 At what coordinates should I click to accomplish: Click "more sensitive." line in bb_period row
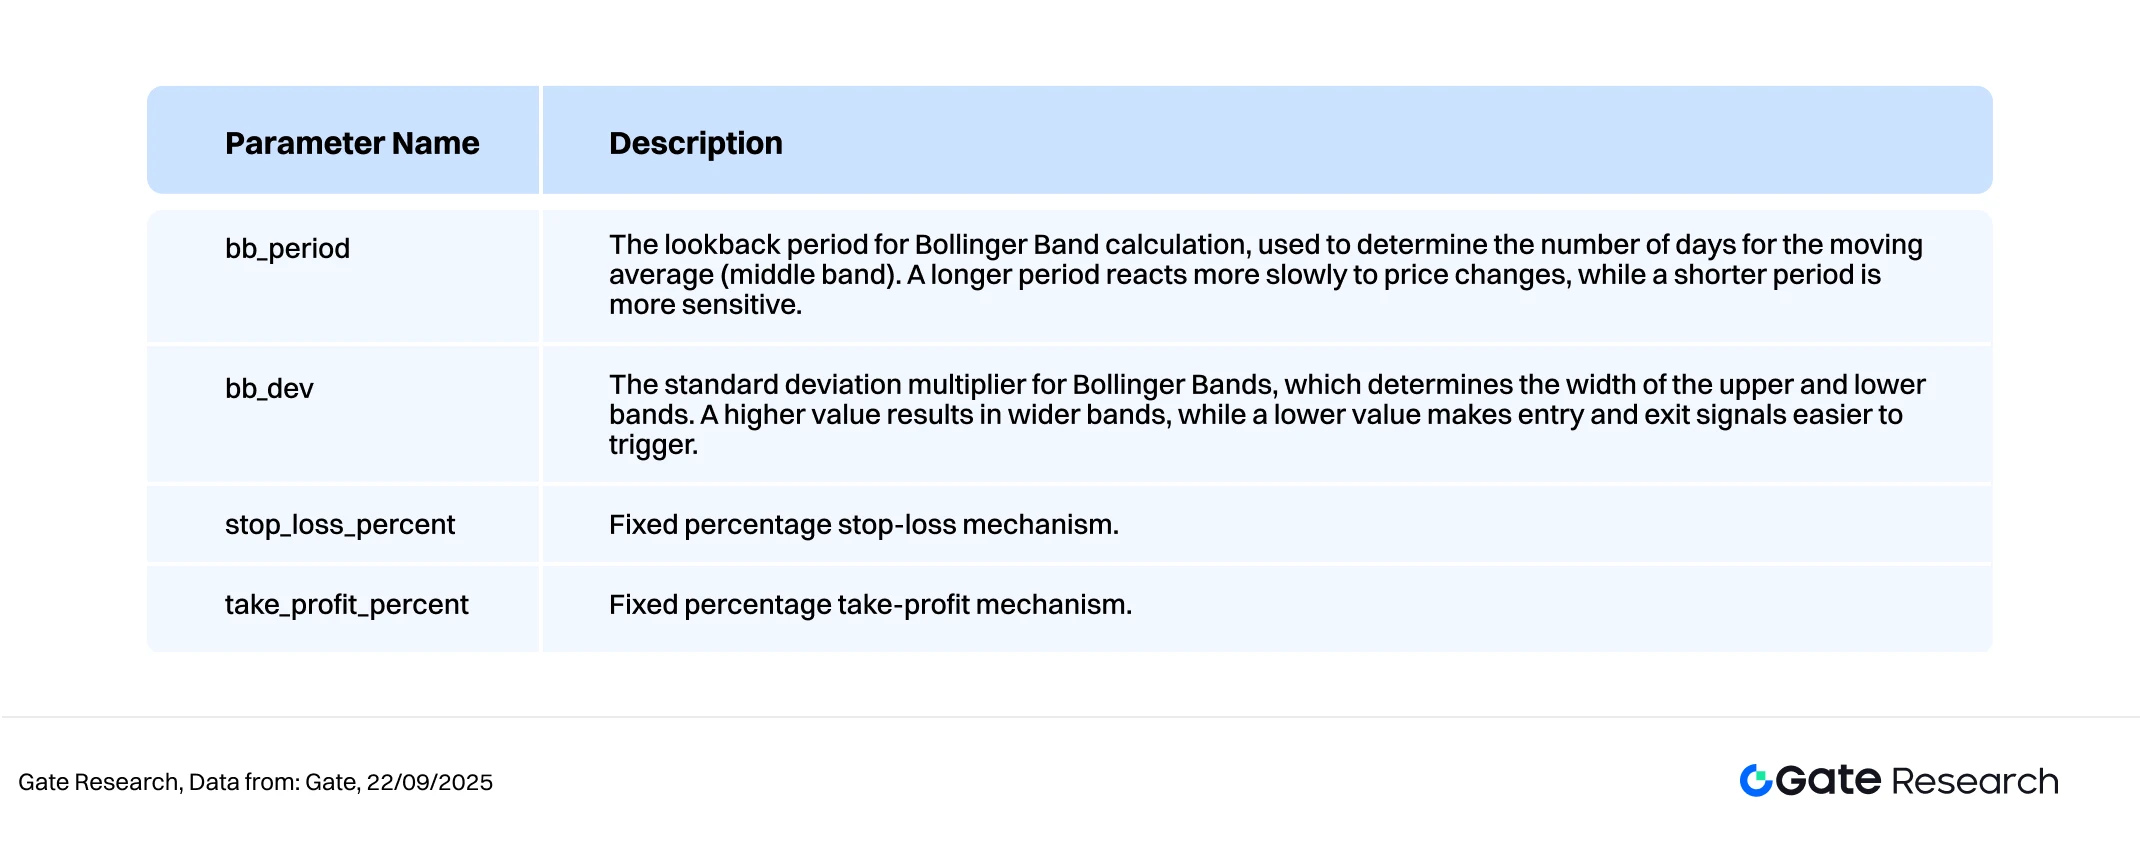point(705,305)
